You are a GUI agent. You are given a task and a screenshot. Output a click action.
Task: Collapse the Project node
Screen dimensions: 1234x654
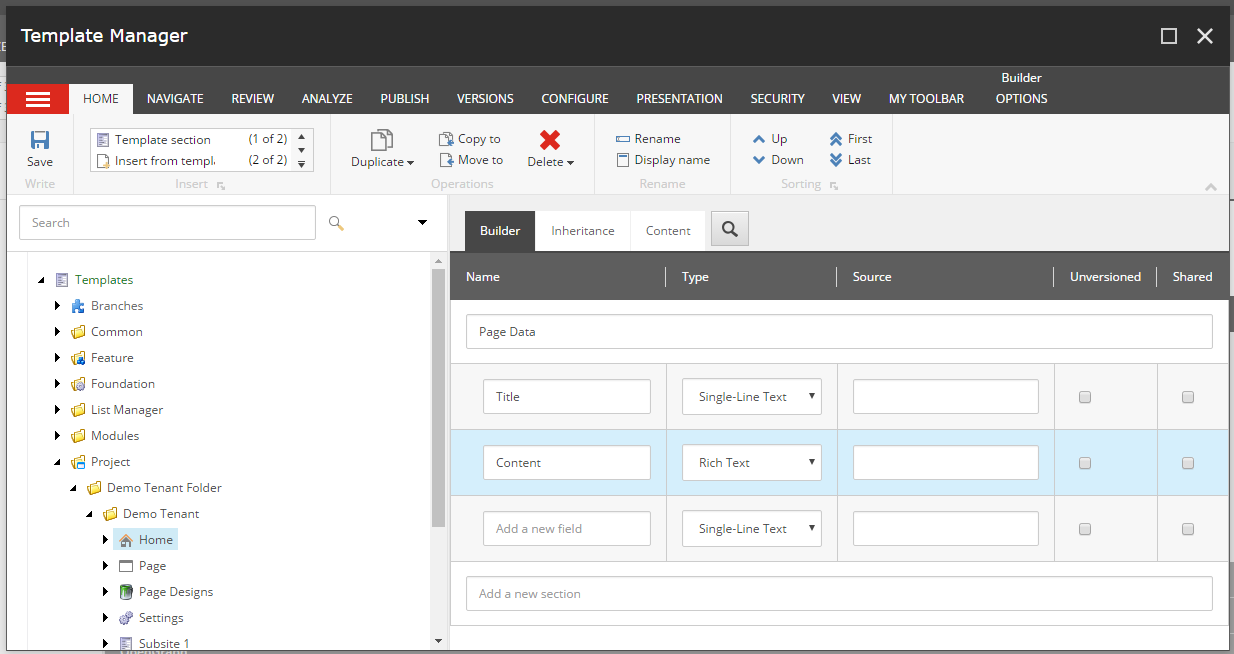point(58,462)
